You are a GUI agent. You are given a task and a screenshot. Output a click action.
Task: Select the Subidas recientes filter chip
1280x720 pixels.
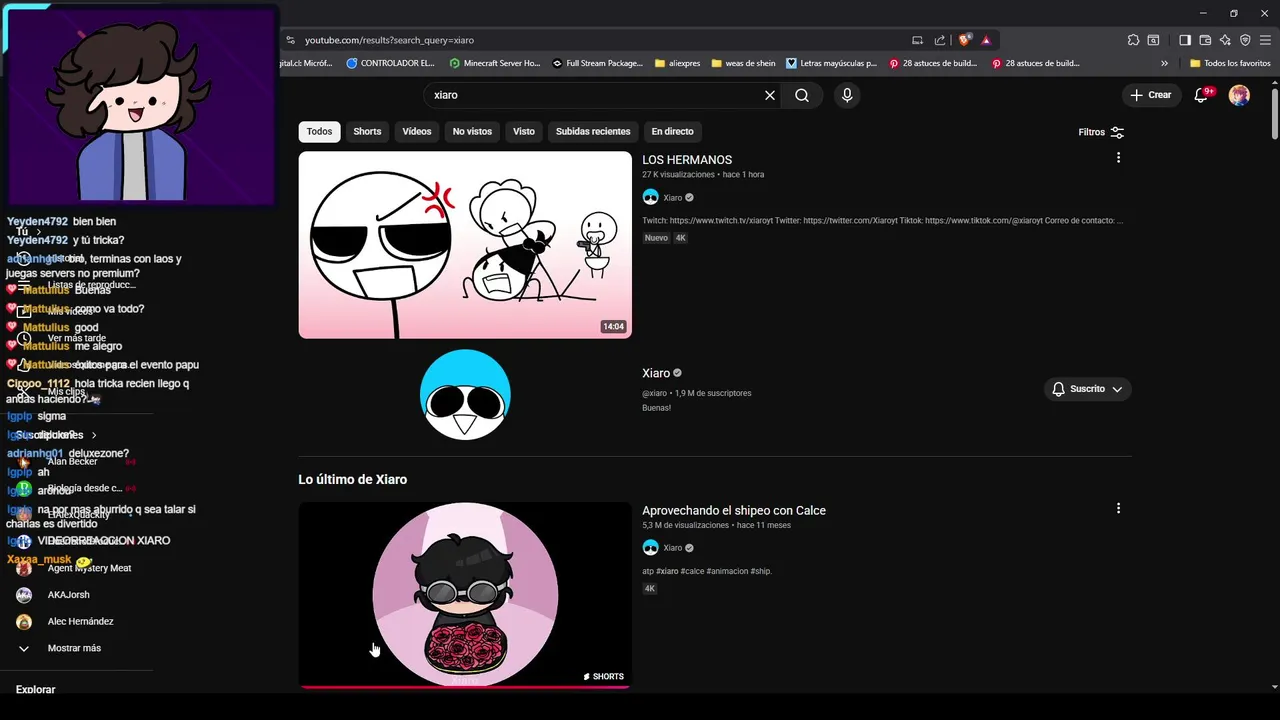(593, 132)
